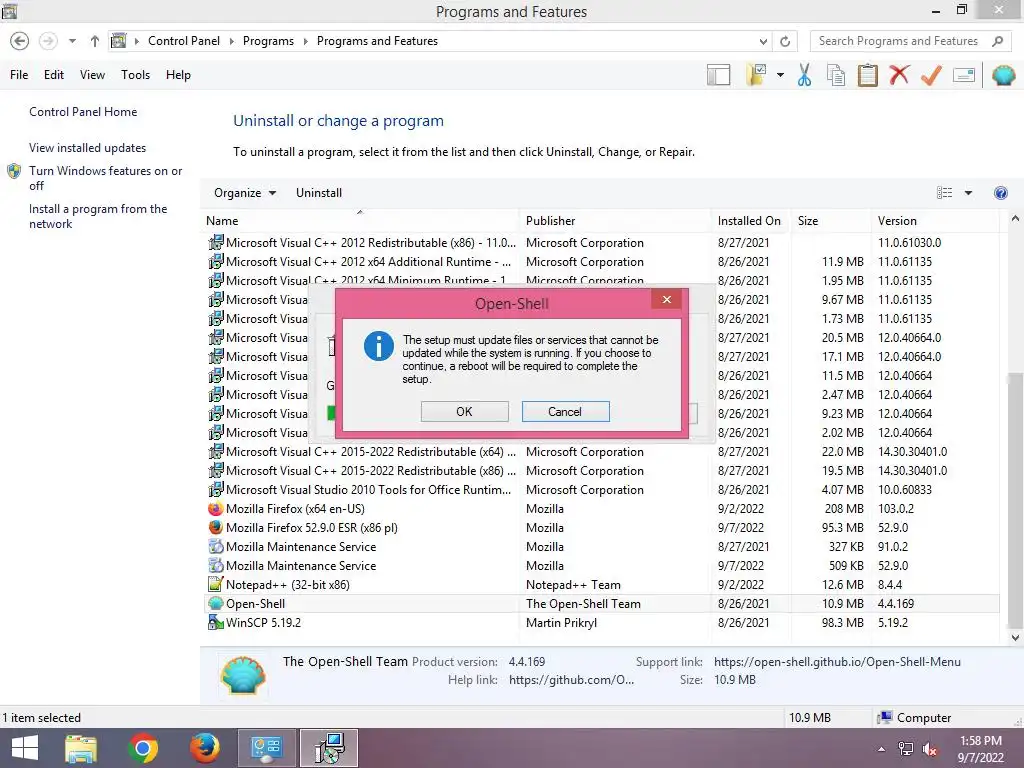Expand the chevron after Programs breadcrumb
Viewport: 1024px width, 768px height.
[305, 41]
